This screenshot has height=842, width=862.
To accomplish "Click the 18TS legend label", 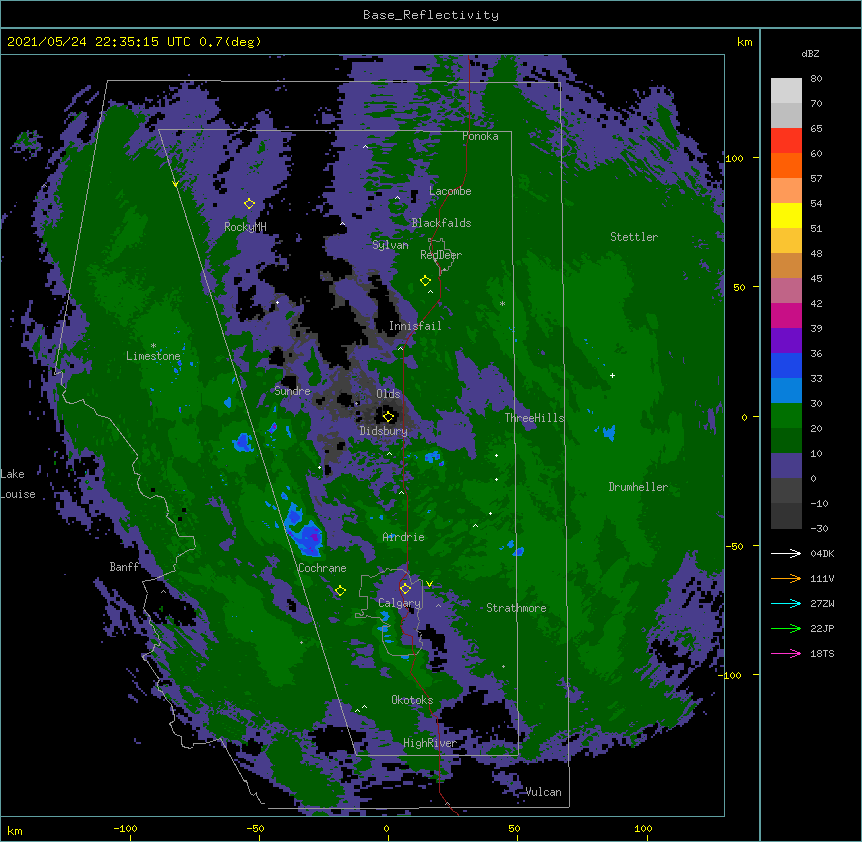I will [x=822, y=653].
